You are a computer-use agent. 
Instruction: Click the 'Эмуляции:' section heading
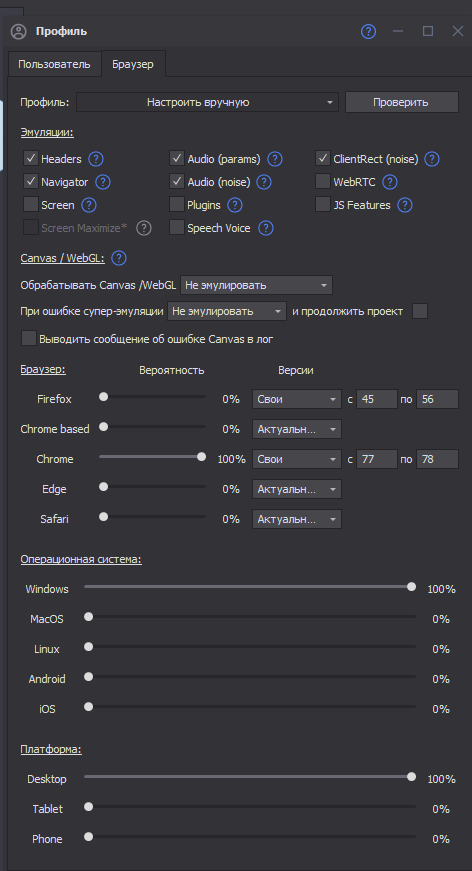click(x=47, y=133)
